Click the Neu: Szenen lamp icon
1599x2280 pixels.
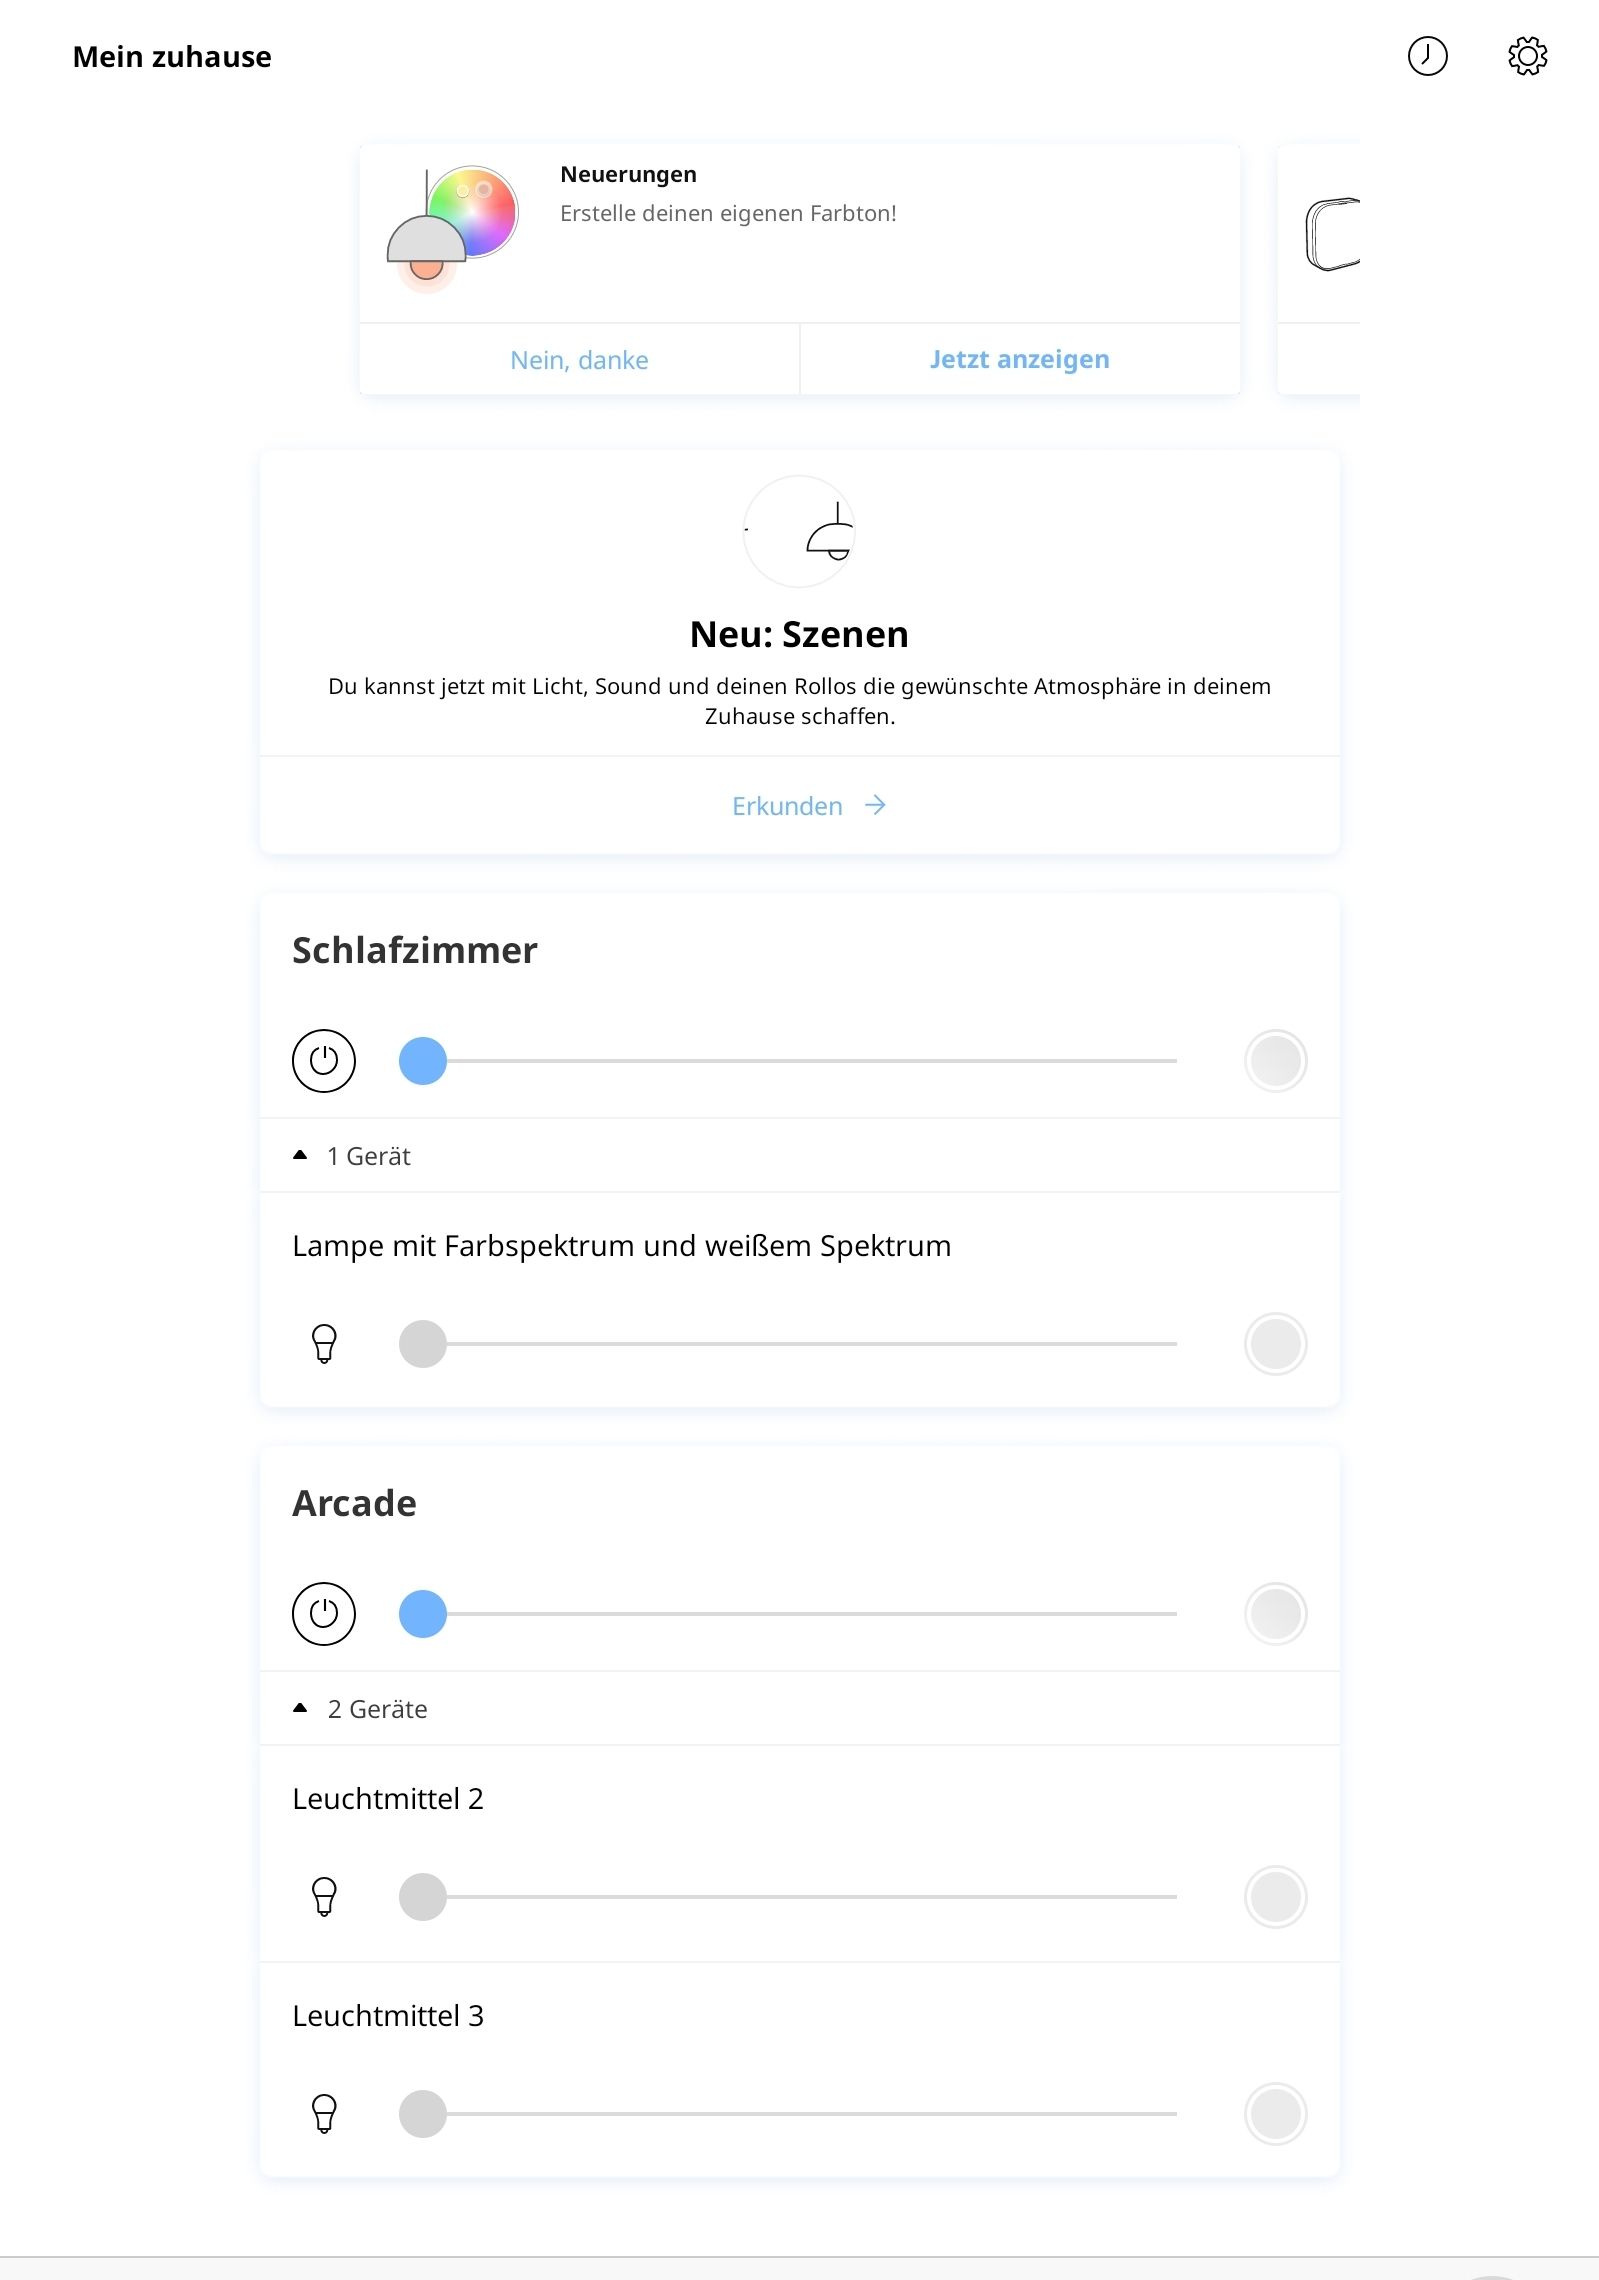[799, 531]
